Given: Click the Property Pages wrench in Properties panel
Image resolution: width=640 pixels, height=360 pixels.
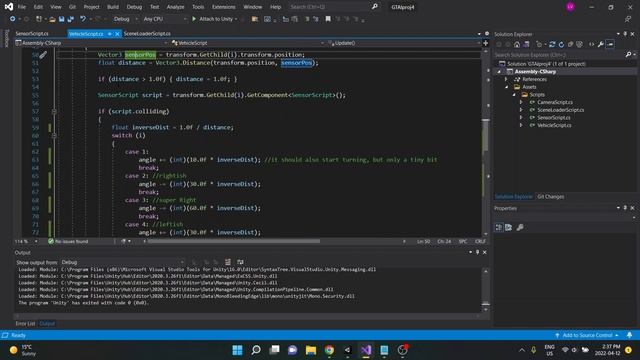Looking at the screenshot, I should (x=520, y=227).
